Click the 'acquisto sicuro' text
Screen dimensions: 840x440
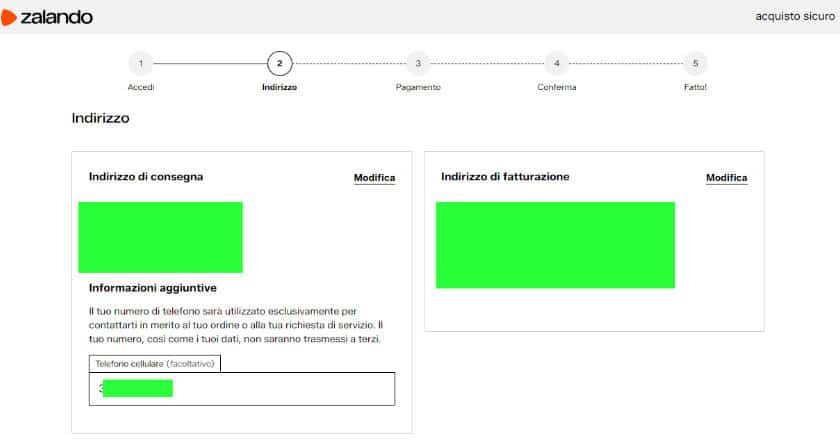[x=795, y=17]
